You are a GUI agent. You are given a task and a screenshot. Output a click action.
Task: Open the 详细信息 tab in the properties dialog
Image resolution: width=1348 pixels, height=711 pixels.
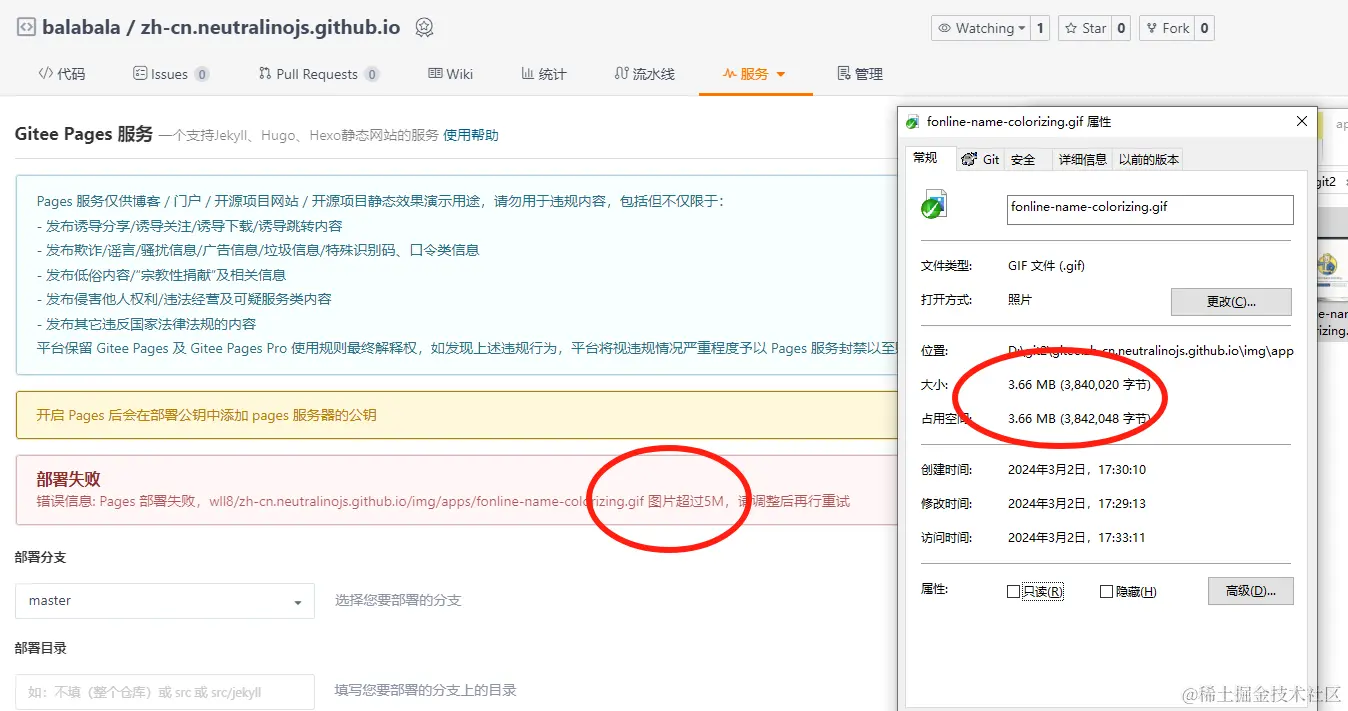(1083, 159)
